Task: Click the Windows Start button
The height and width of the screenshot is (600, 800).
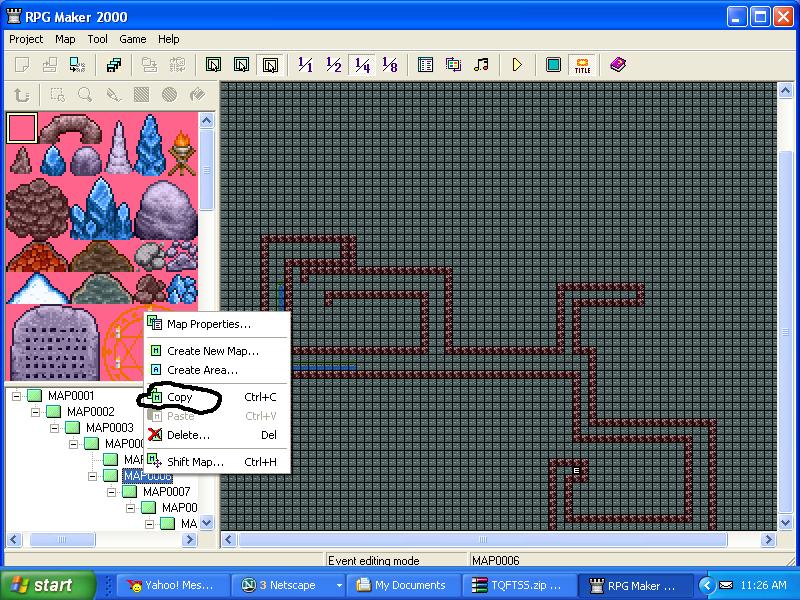Action: click(x=47, y=585)
